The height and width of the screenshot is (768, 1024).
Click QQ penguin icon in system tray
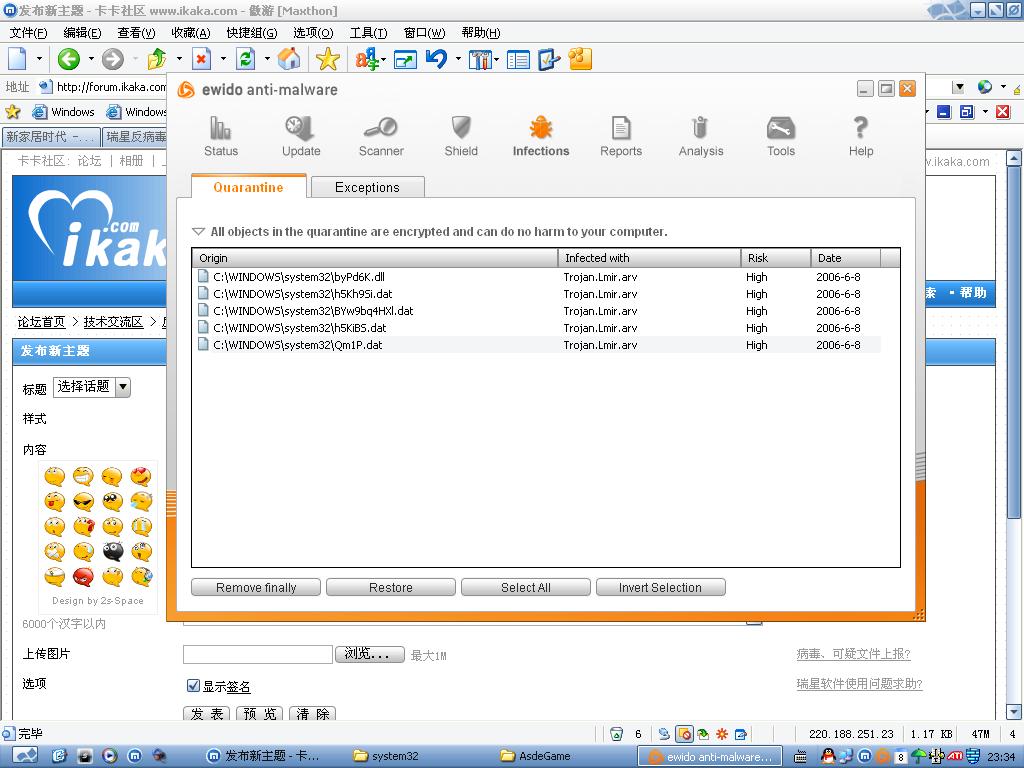click(828, 756)
